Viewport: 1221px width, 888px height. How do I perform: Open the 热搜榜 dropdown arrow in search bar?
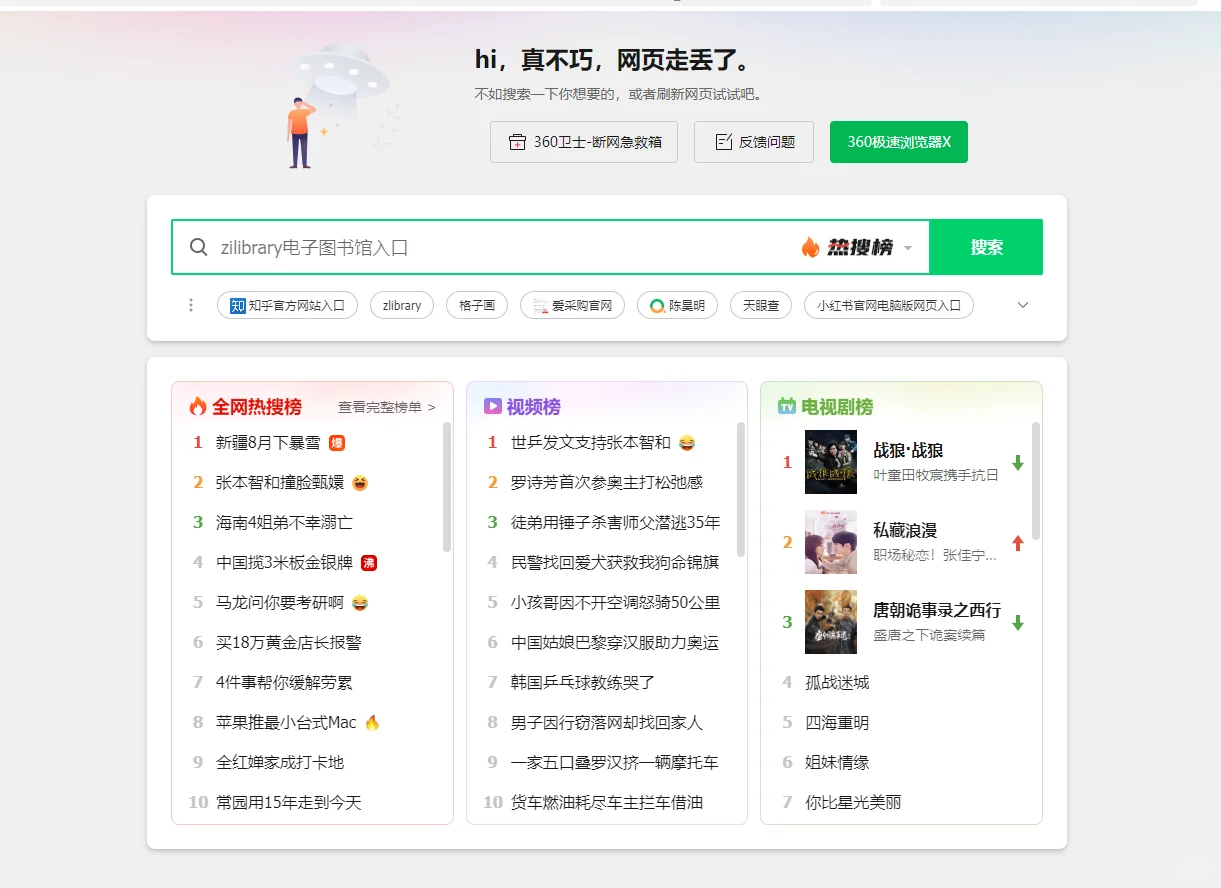click(x=908, y=248)
